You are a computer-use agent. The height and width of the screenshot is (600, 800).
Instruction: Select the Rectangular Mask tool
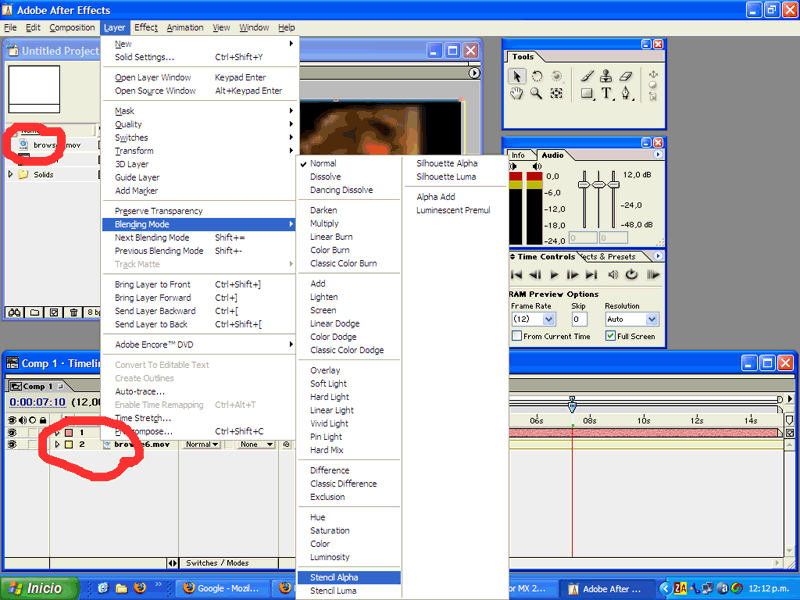[587, 93]
